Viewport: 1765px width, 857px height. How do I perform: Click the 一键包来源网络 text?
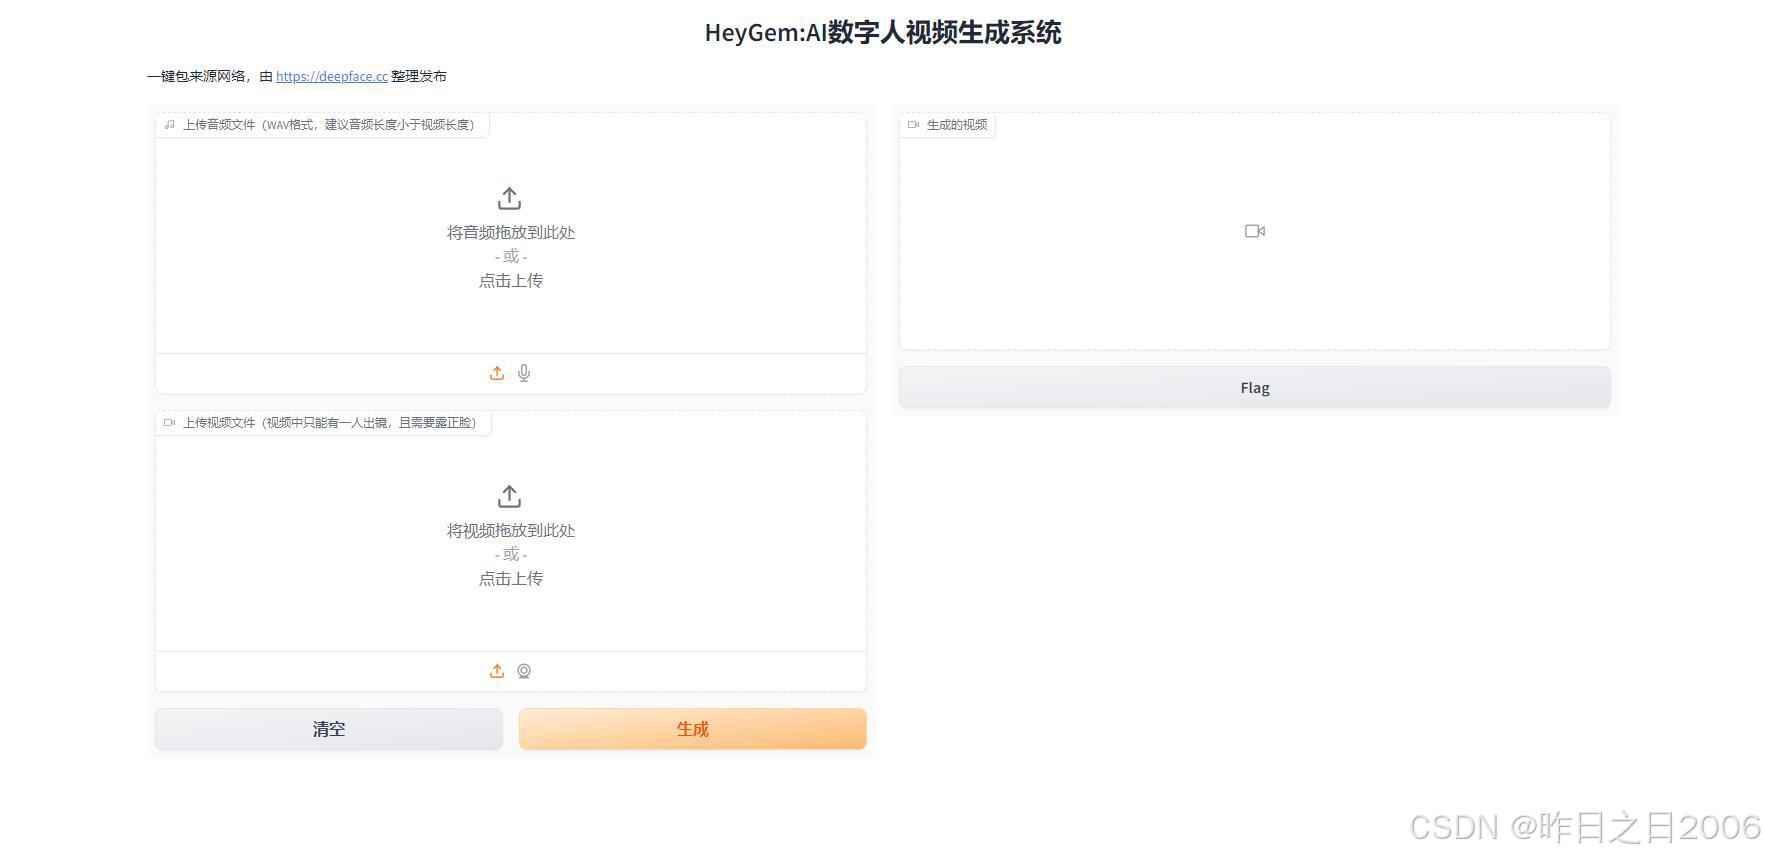coord(196,76)
